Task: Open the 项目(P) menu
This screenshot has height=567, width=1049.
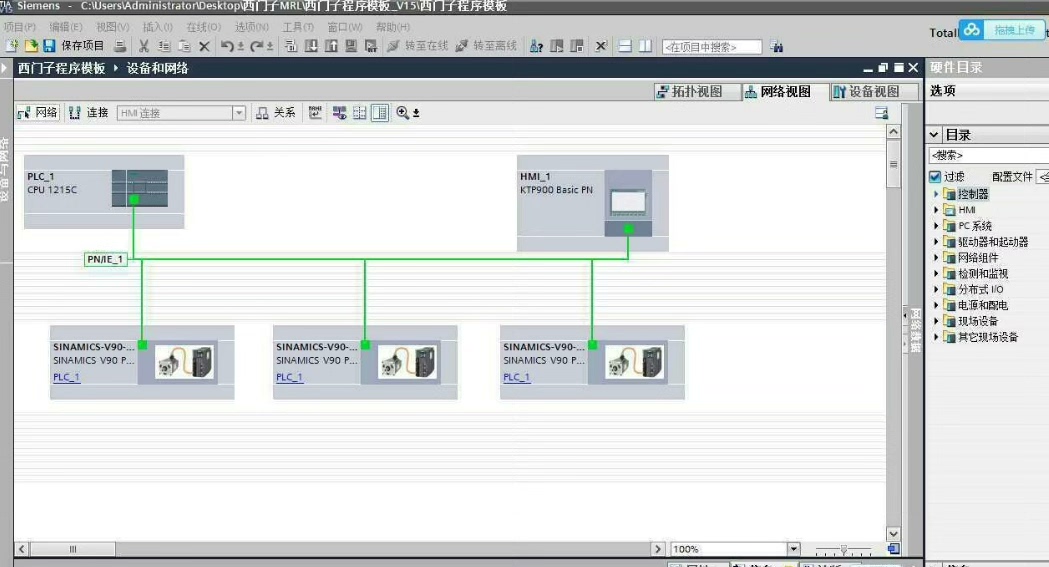Action: point(19,27)
